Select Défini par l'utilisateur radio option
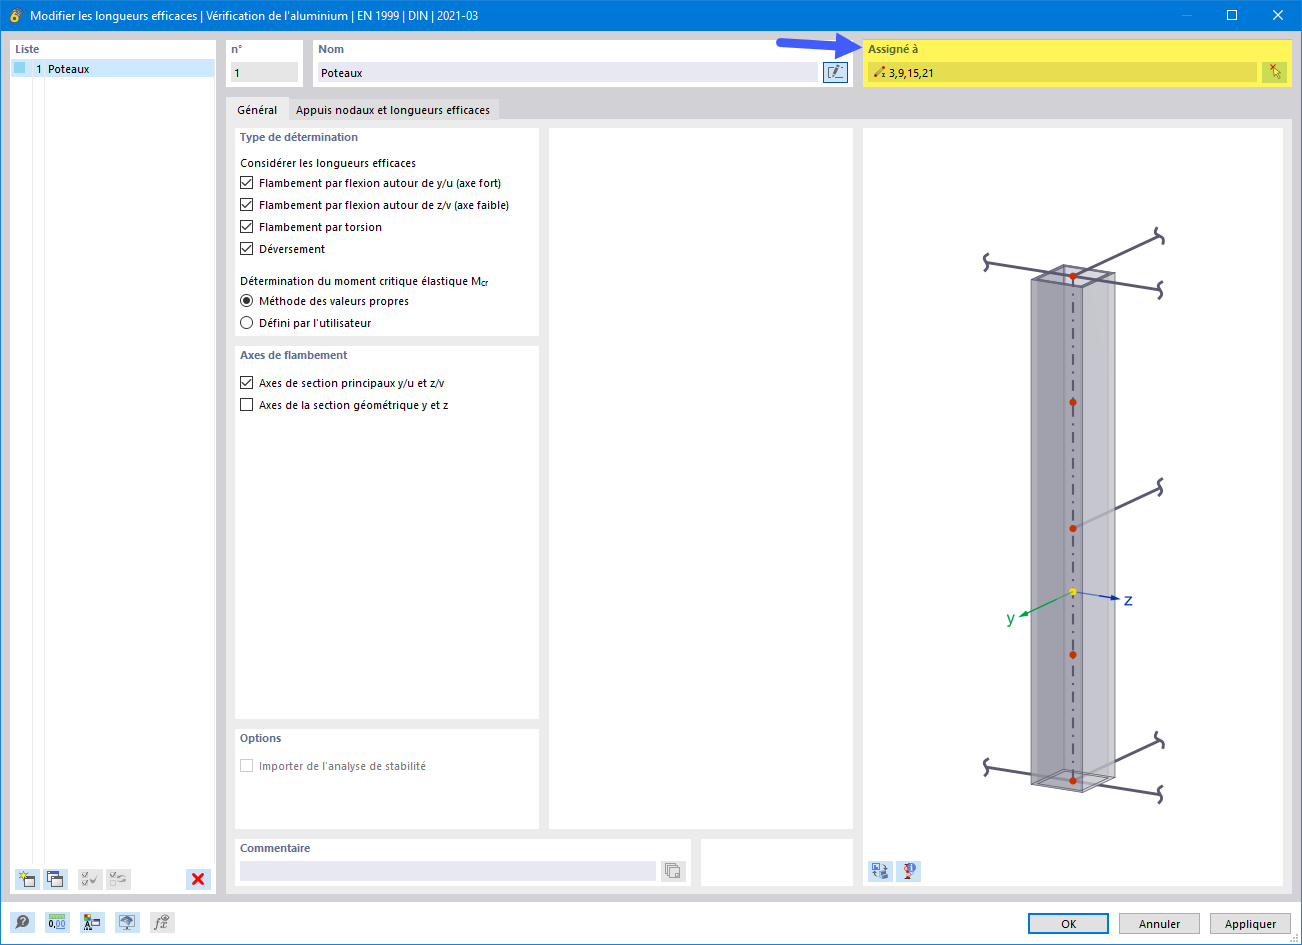The width and height of the screenshot is (1302, 945). pos(247,323)
